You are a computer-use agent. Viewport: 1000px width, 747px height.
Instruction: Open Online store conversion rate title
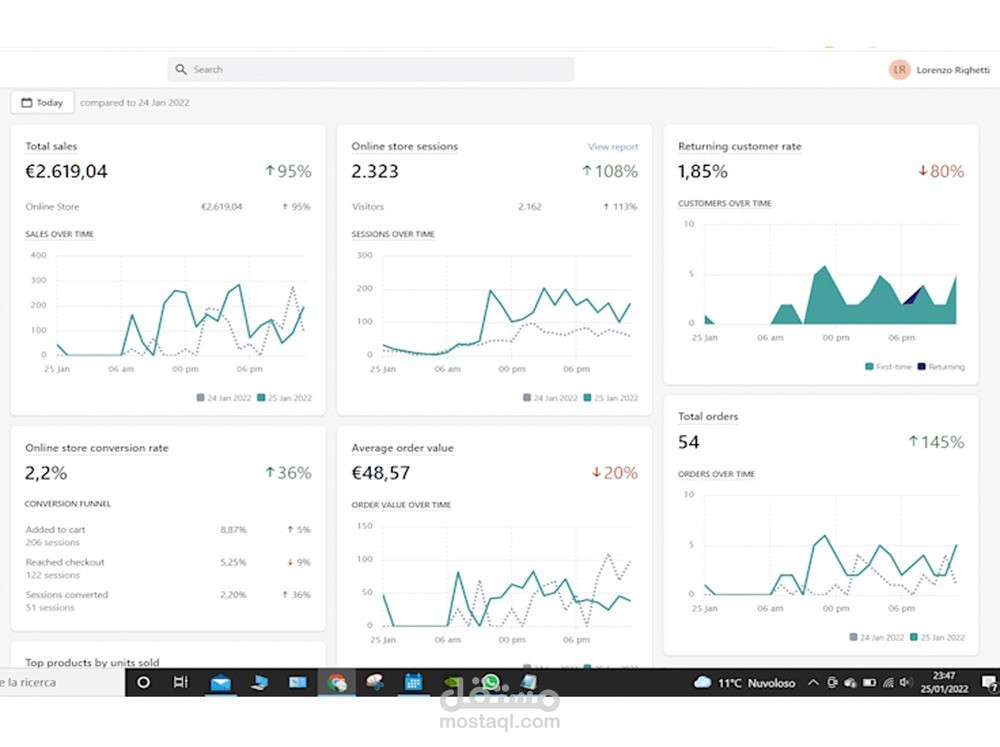coord(97,448)
